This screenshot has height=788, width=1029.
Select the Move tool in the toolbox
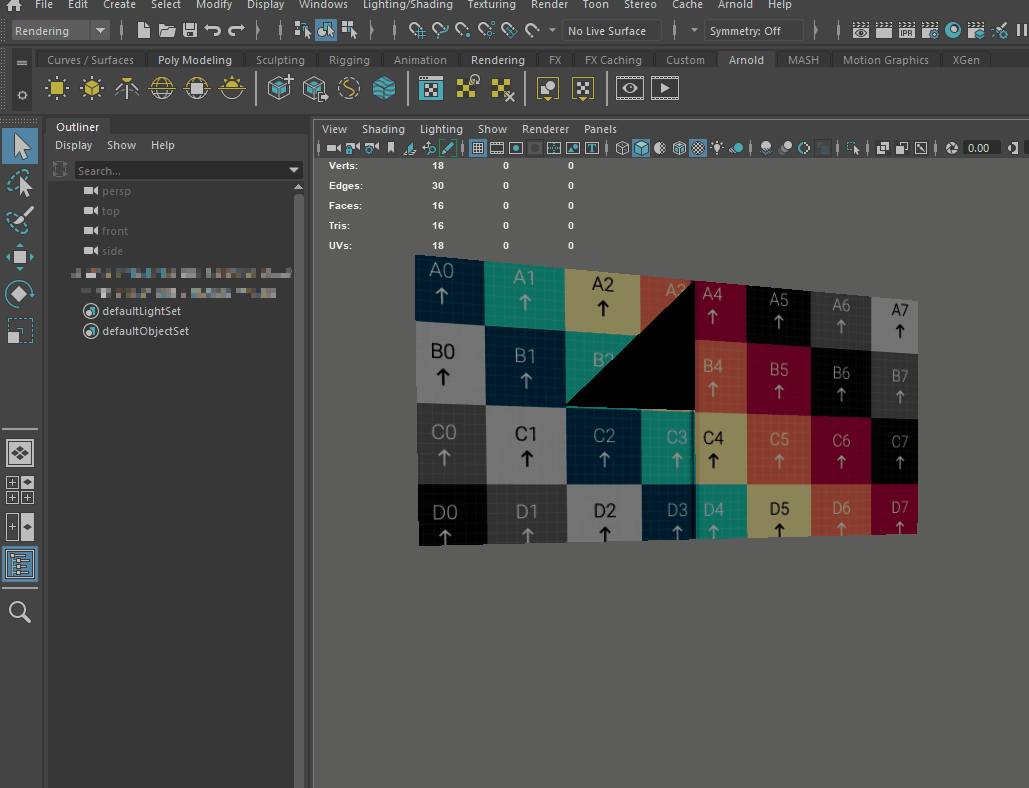coord(20,257)
